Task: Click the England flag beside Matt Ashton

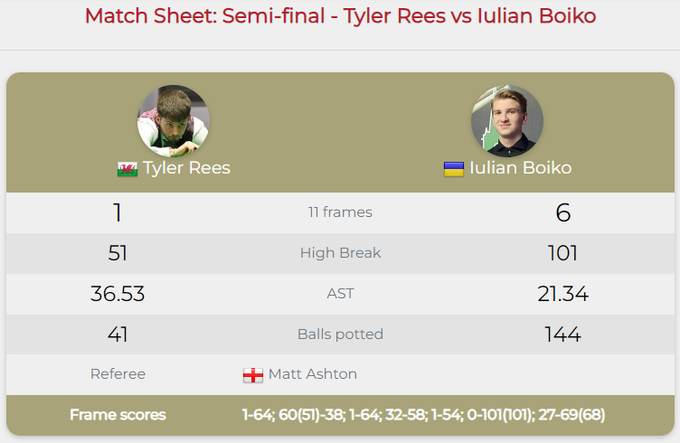Action: pyautogui.click(x=253, y=375)
